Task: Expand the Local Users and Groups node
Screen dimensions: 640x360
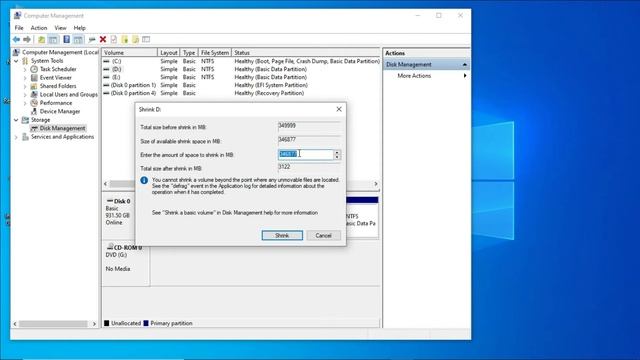Action: click(x=25, y=95)
